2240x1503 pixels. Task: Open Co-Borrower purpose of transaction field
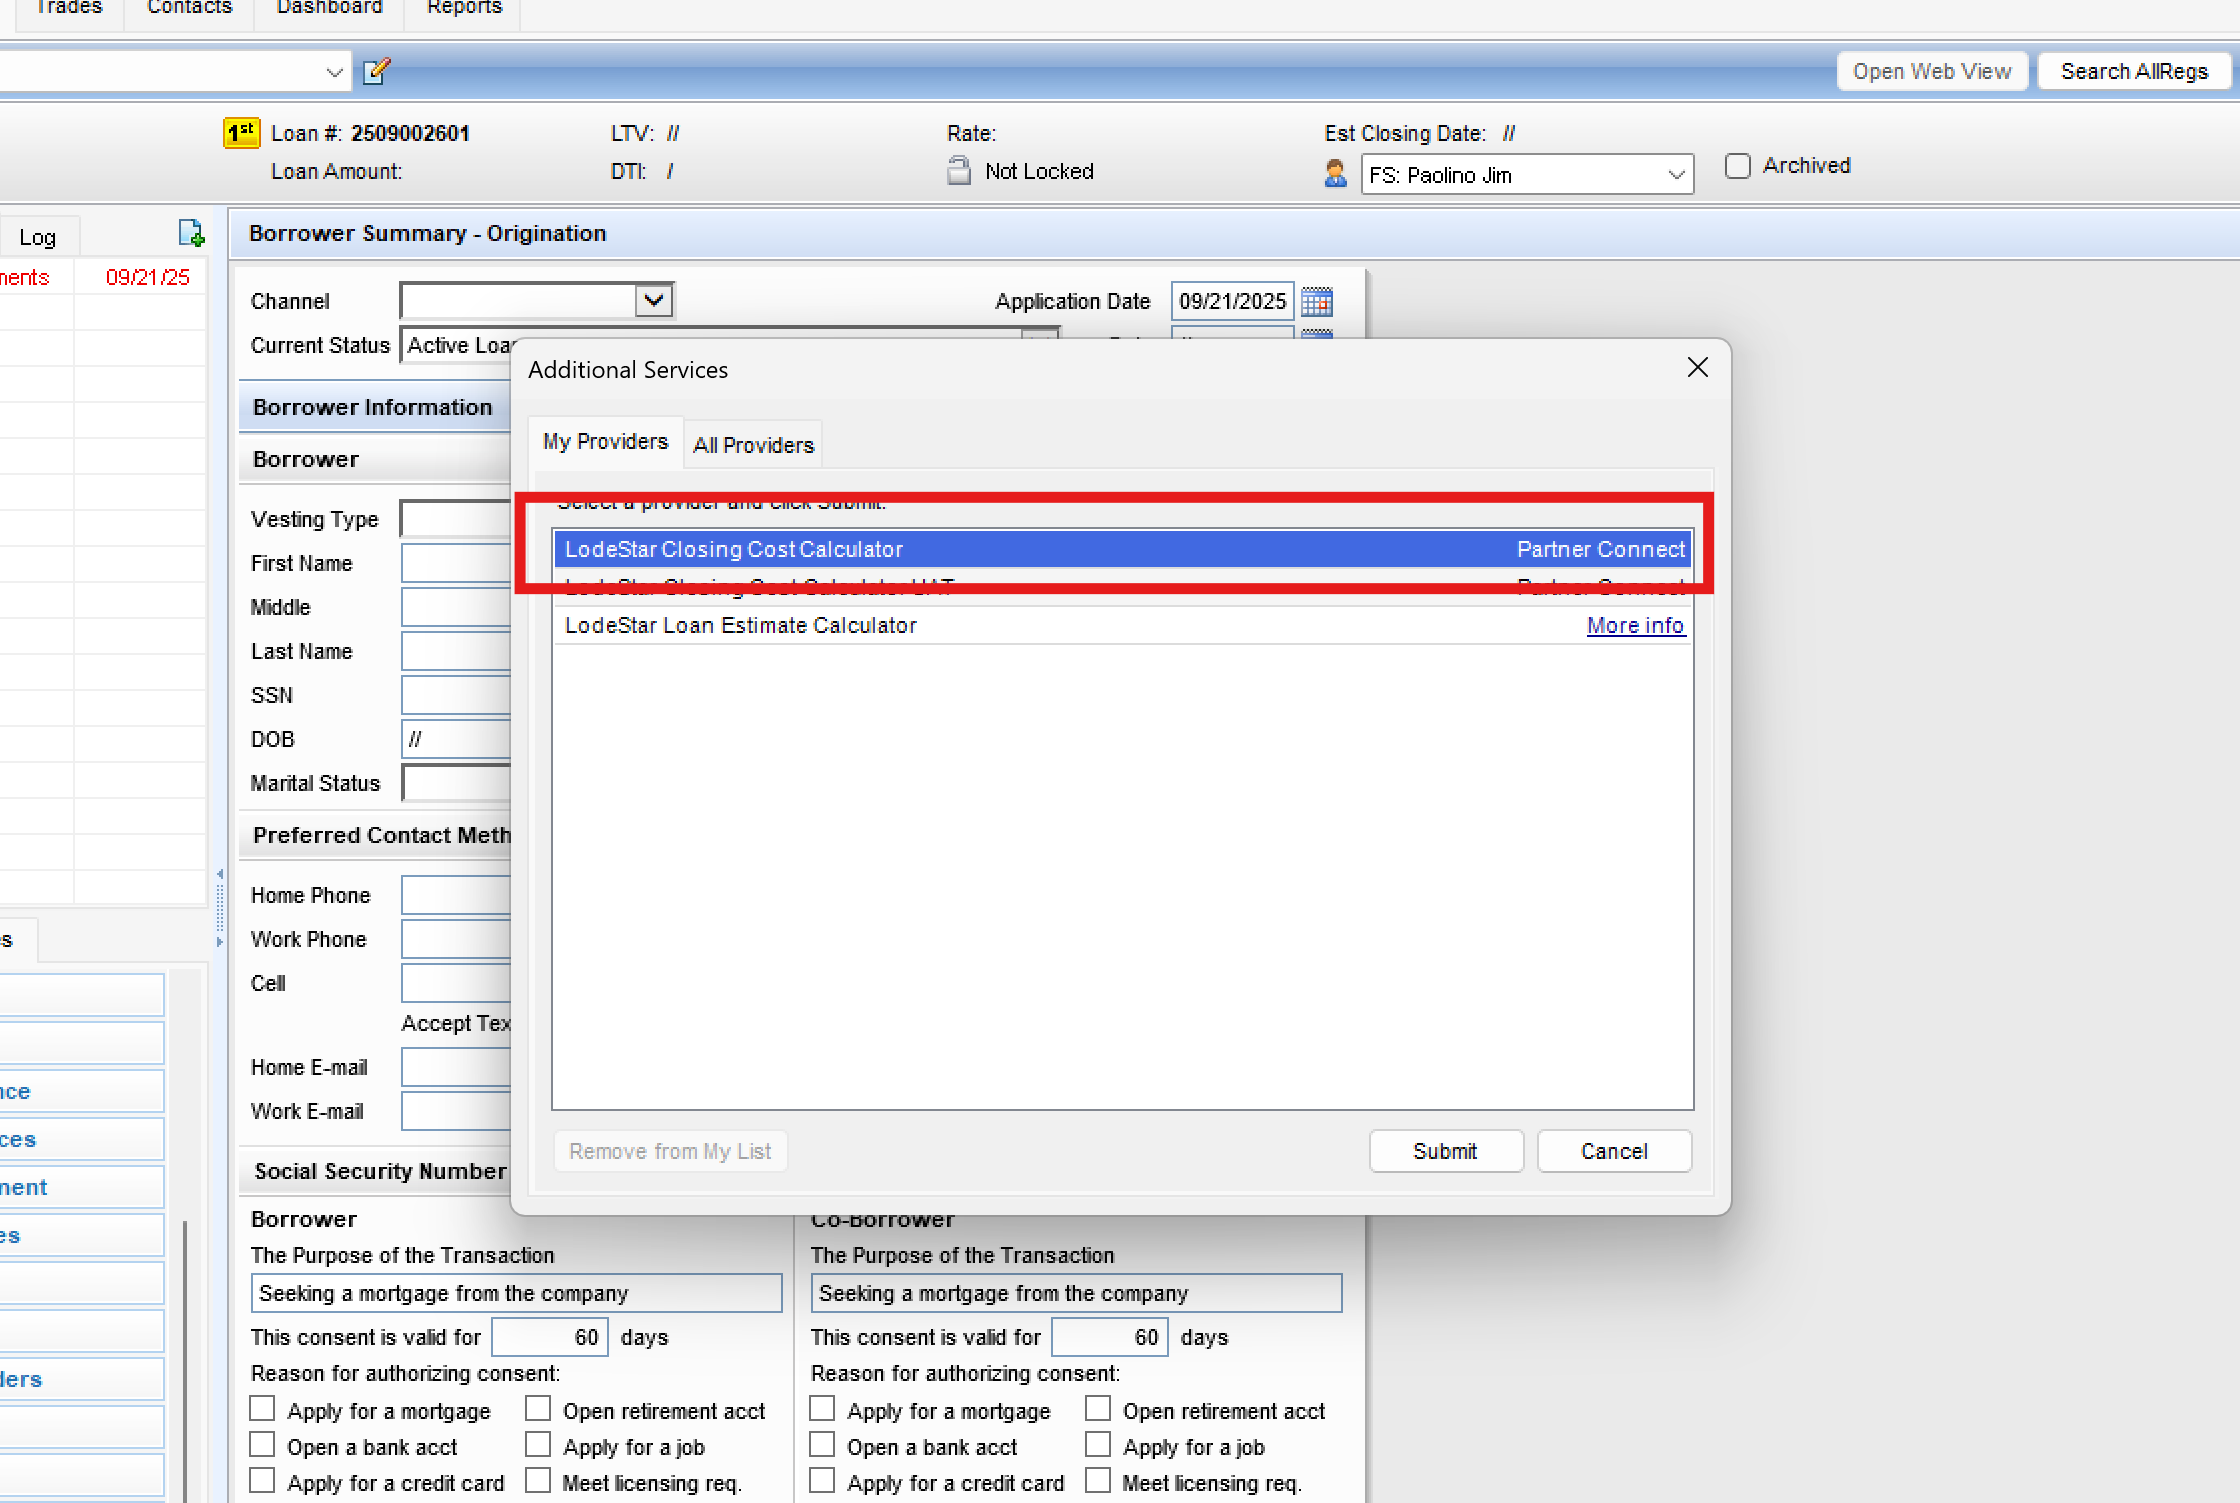coord(1076,1293)
